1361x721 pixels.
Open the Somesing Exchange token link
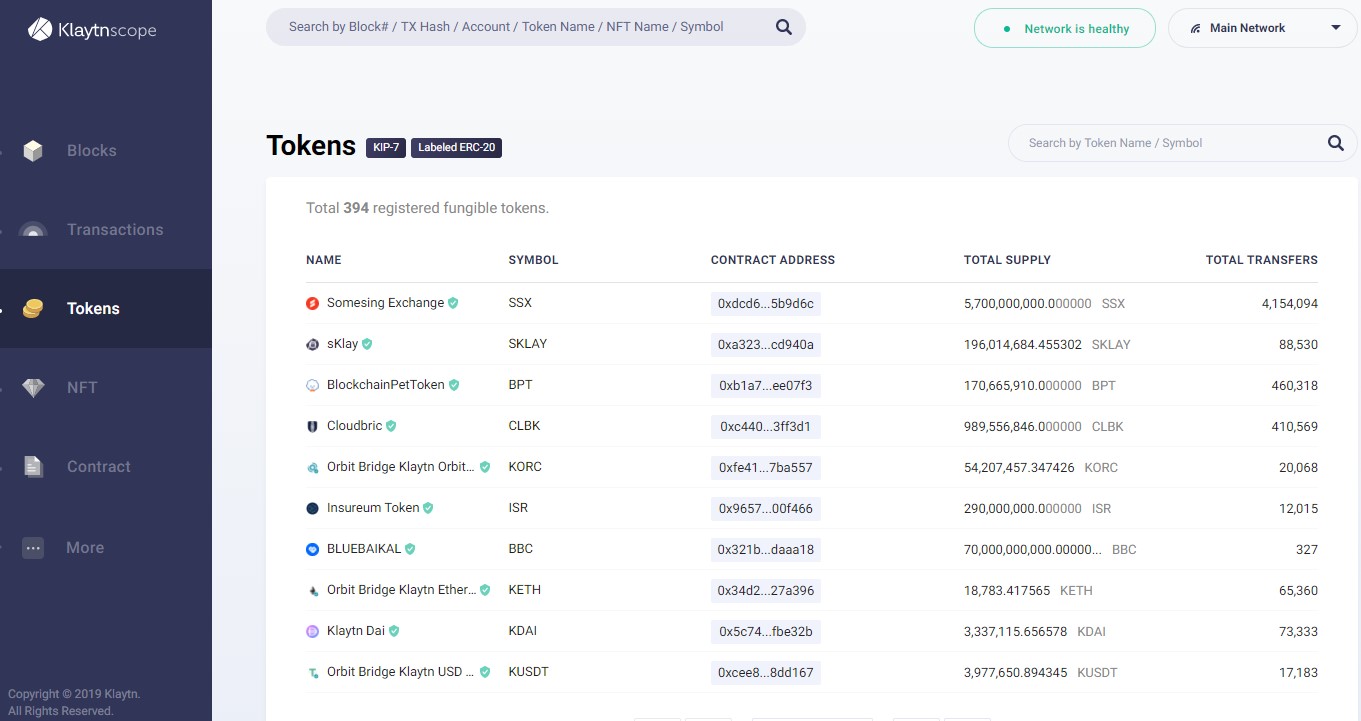385,303
